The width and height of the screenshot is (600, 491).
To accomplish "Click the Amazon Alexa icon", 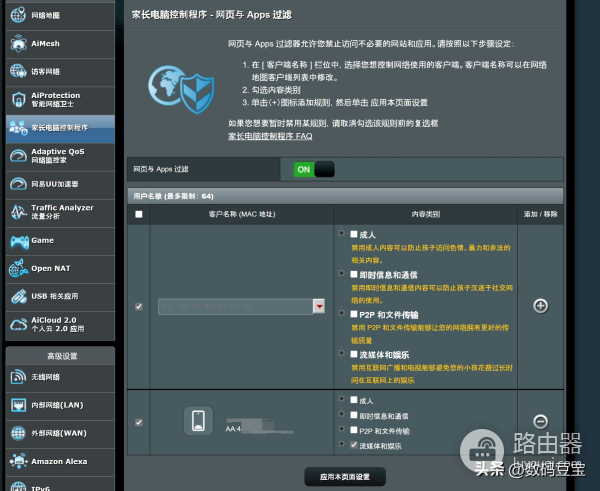I will 18,461.
